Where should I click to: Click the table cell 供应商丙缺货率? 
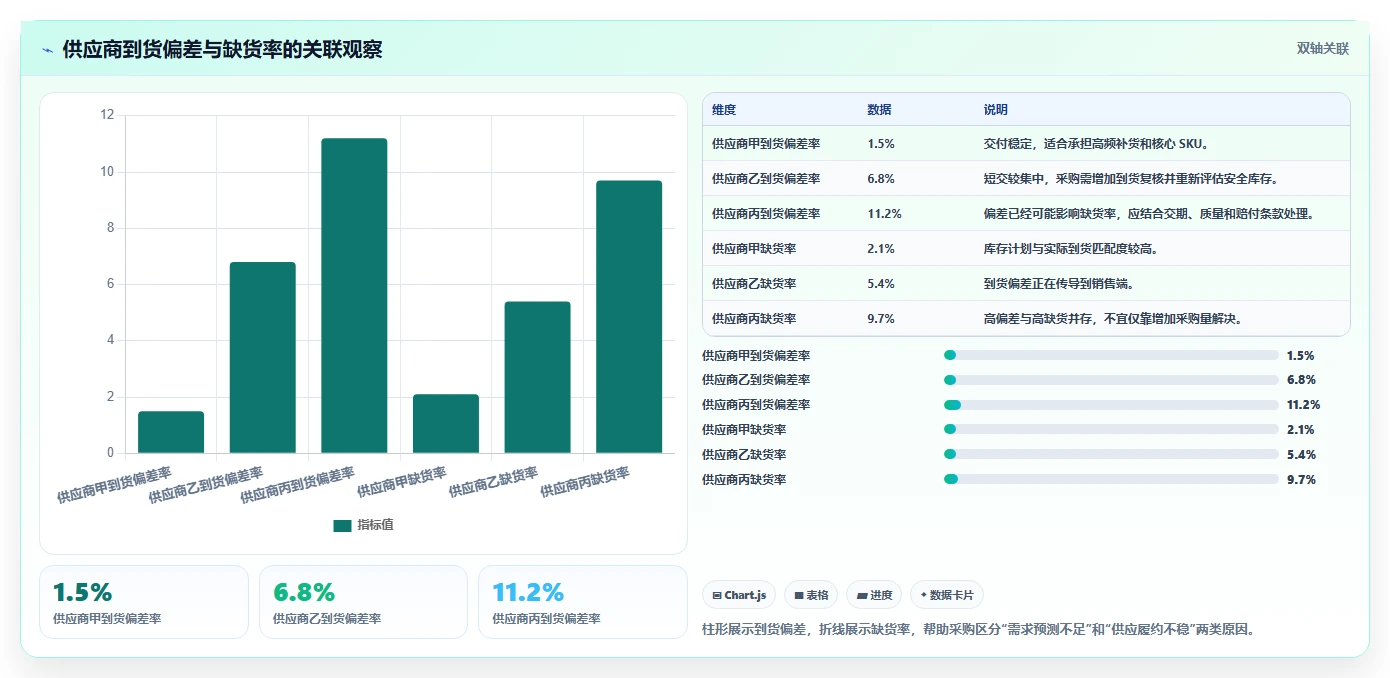754,319
